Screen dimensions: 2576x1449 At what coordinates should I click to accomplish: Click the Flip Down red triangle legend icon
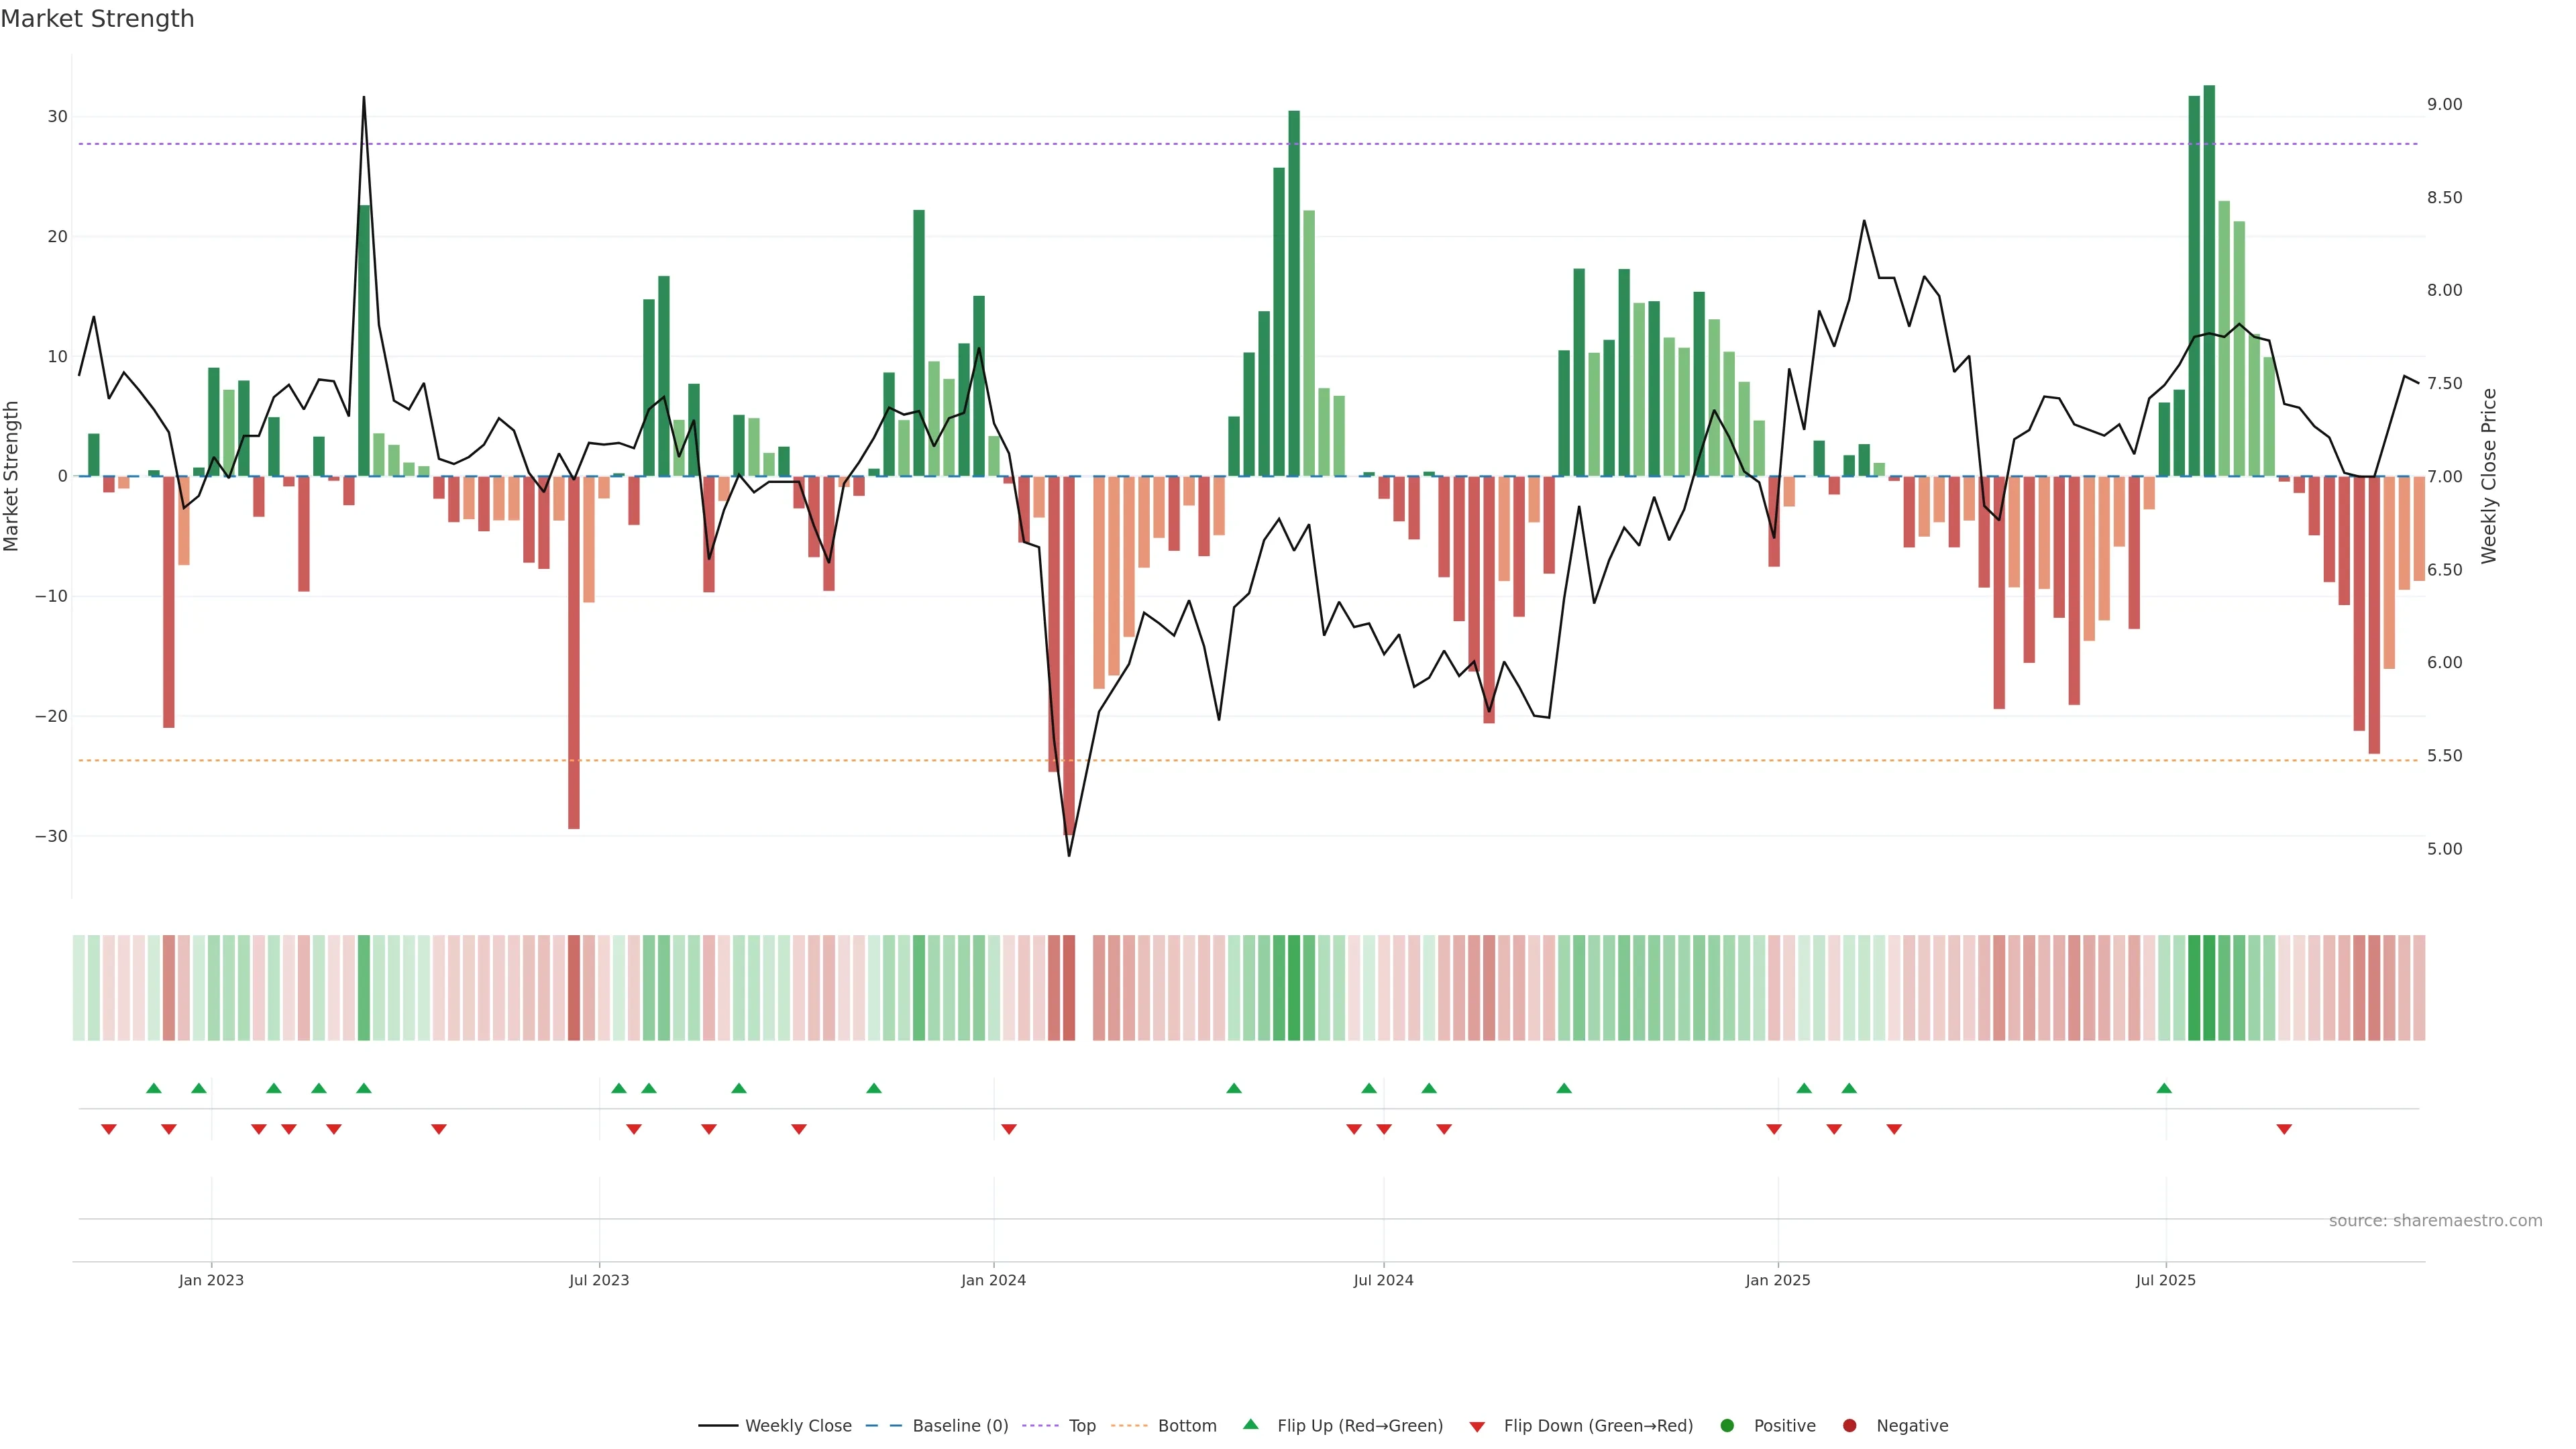[x=1477, y=1426]
